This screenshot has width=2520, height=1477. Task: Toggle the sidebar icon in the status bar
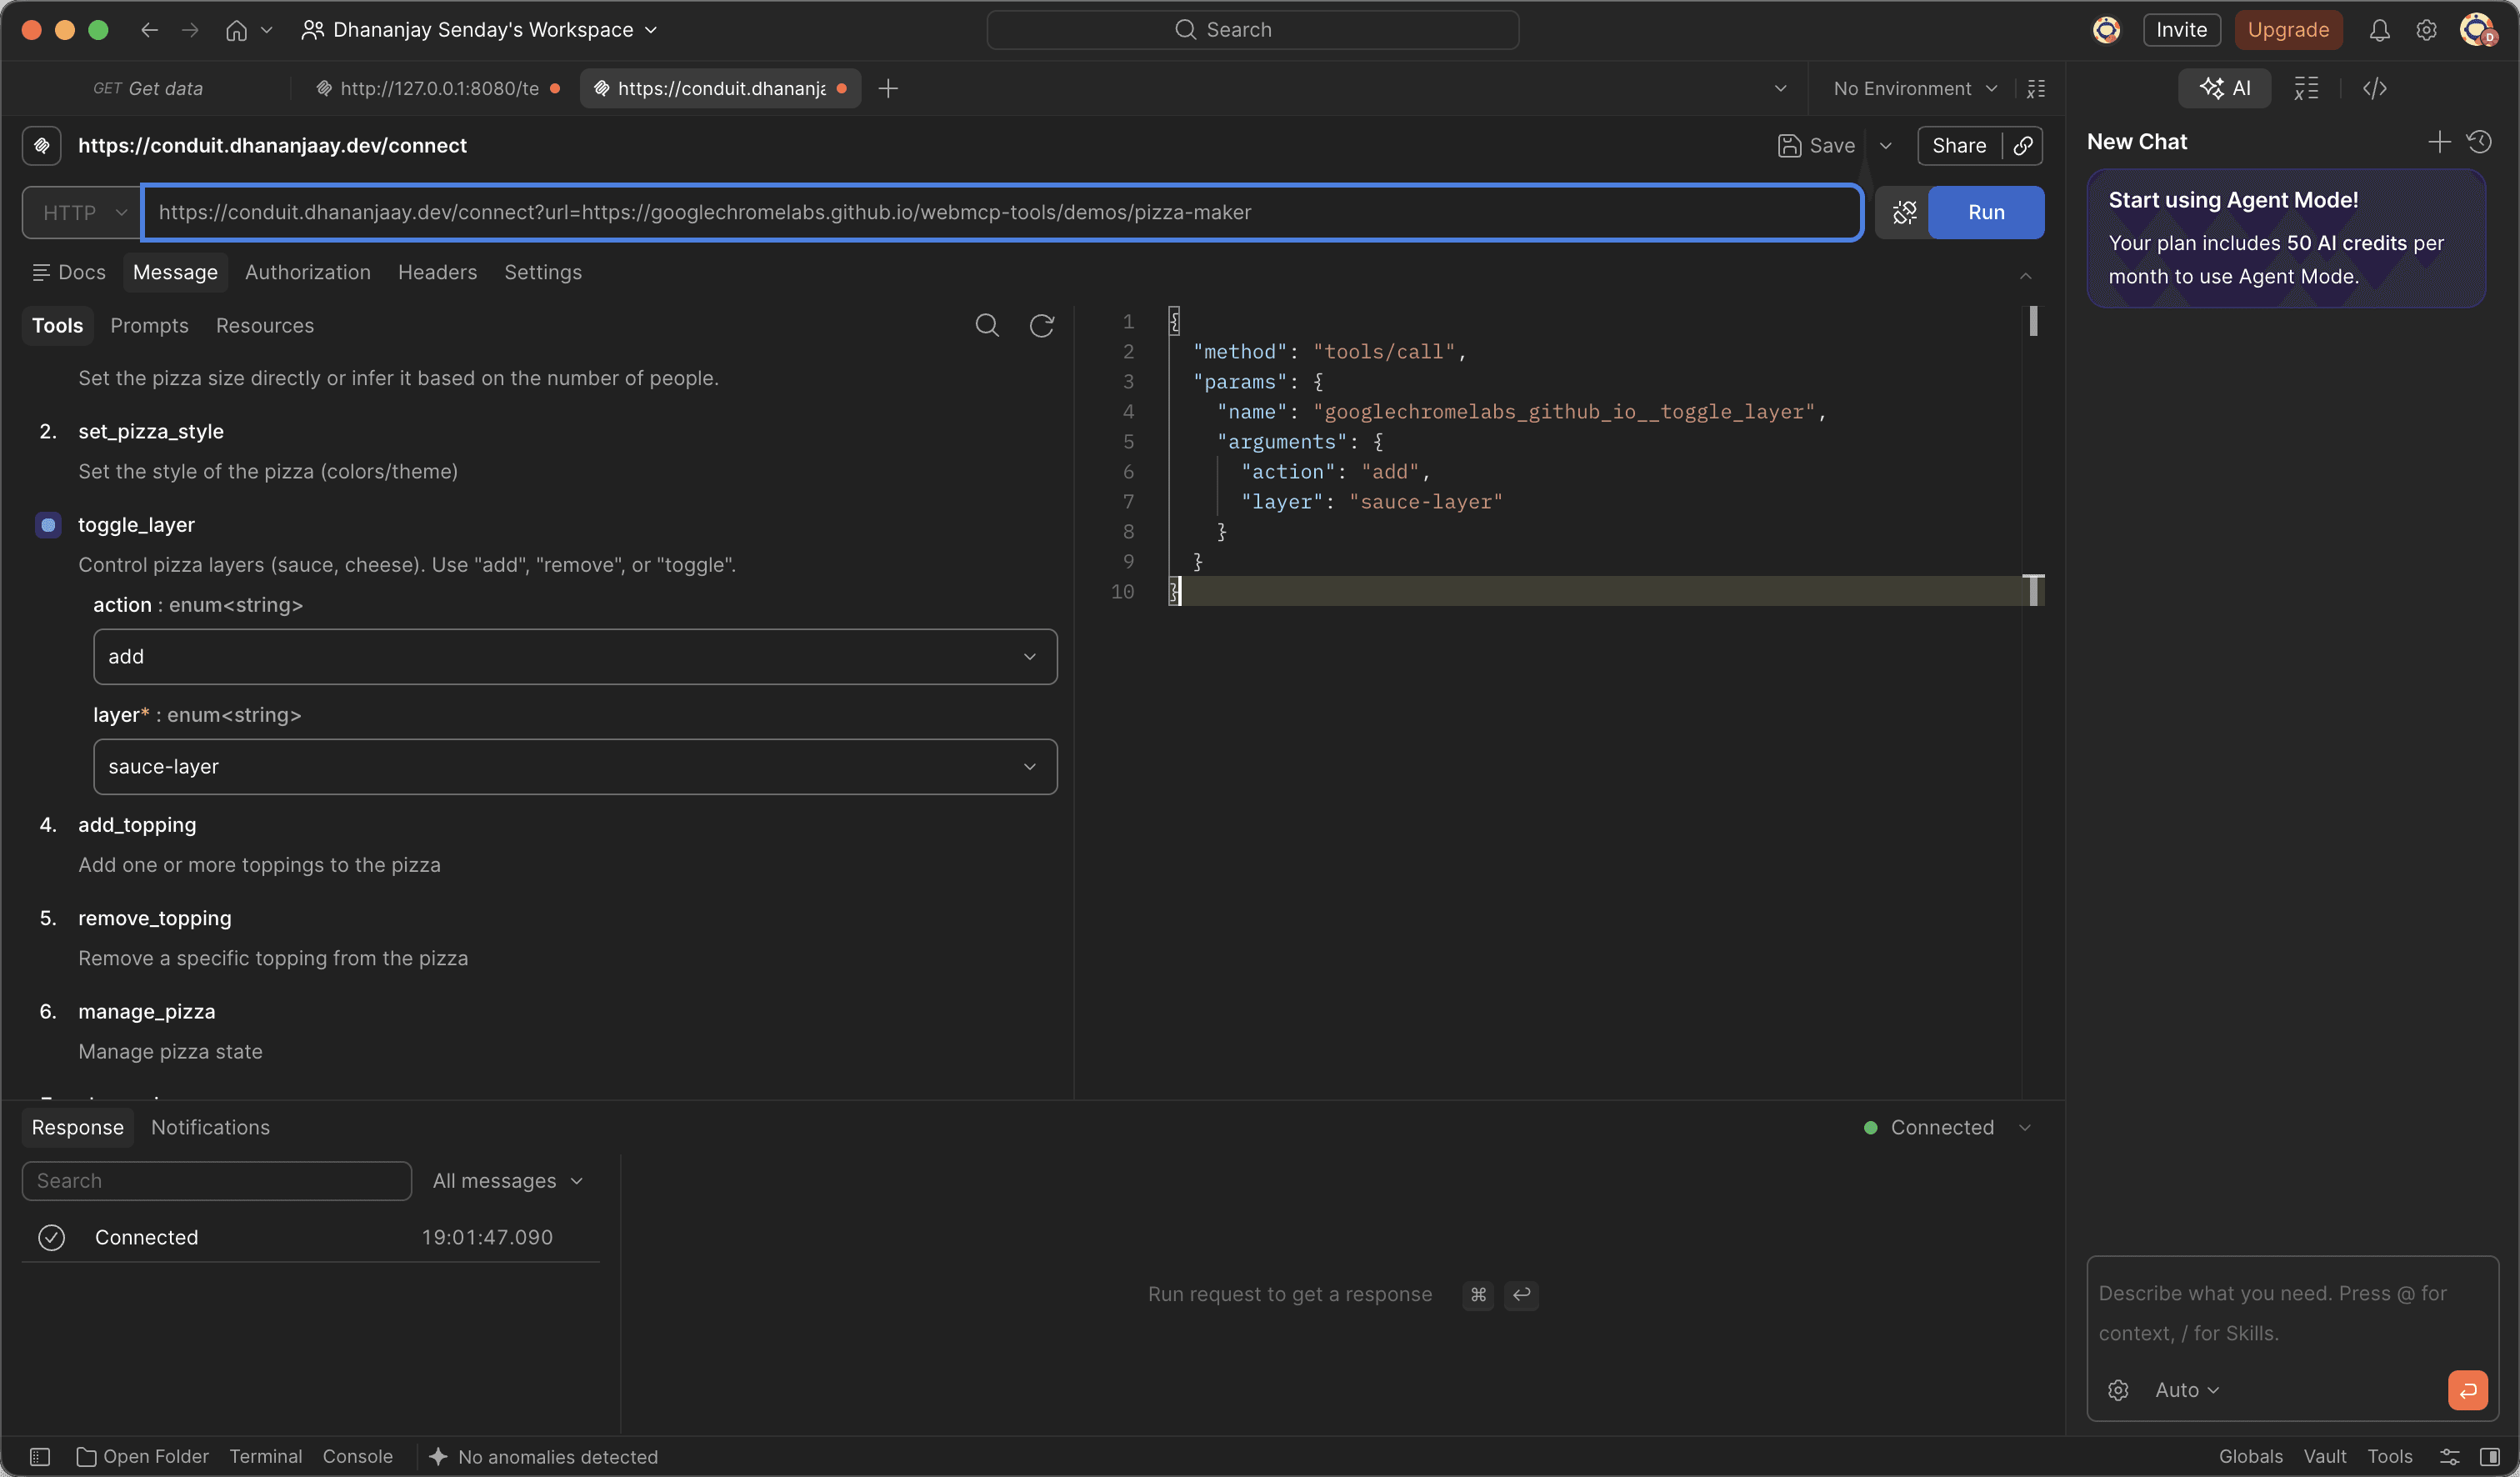40,1457
